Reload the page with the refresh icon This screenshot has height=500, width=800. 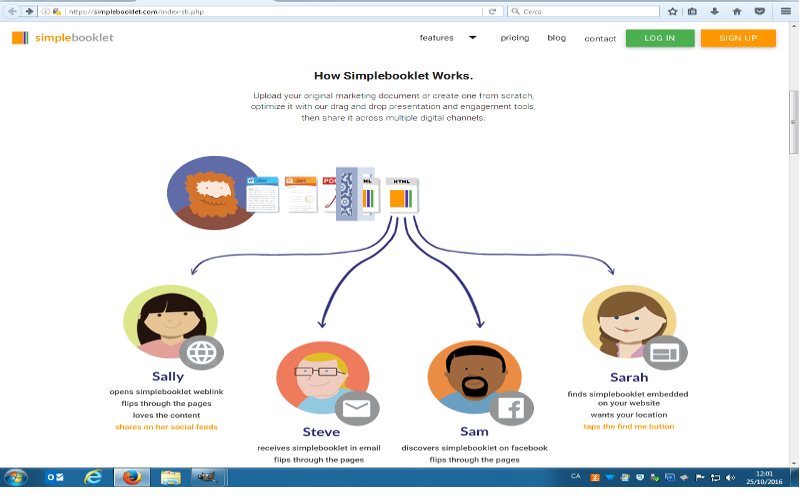point(492,11)
